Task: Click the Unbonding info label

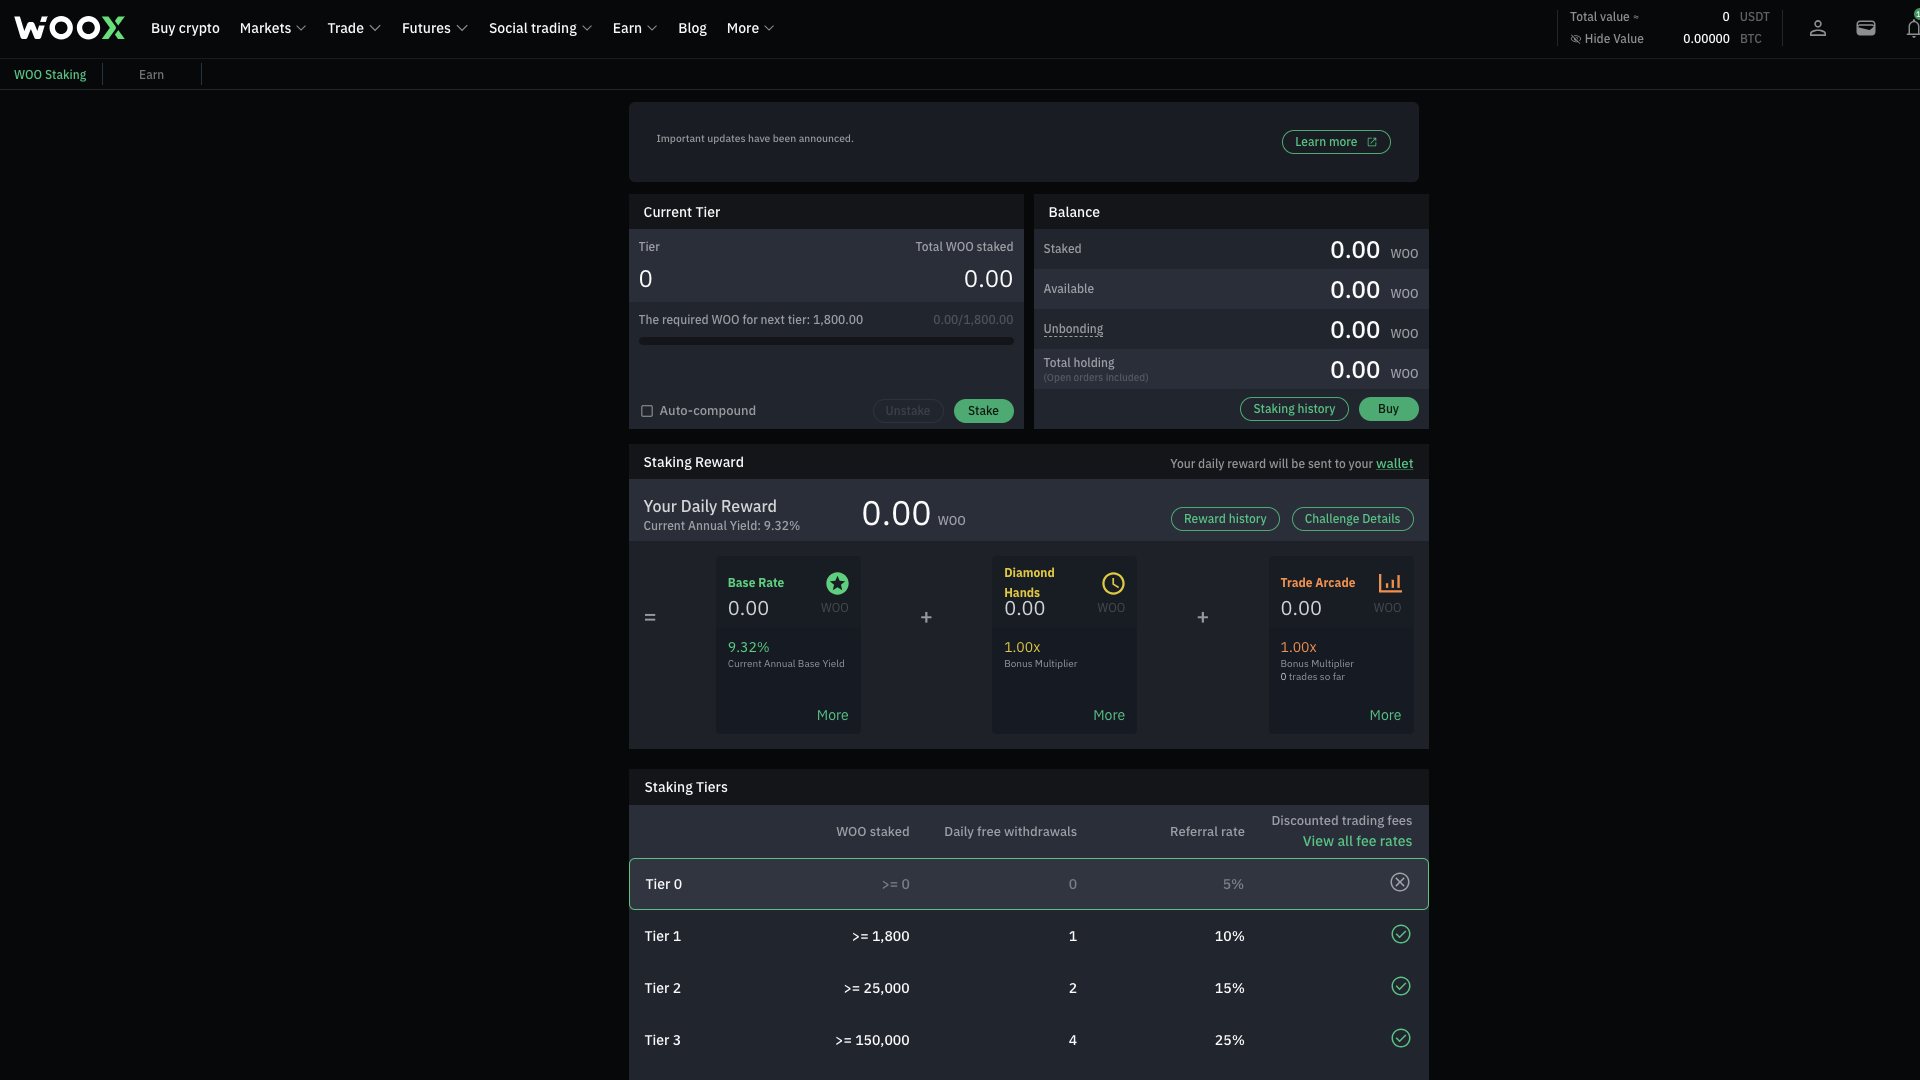Action: pyautogui.click(x=1073, y=328)
